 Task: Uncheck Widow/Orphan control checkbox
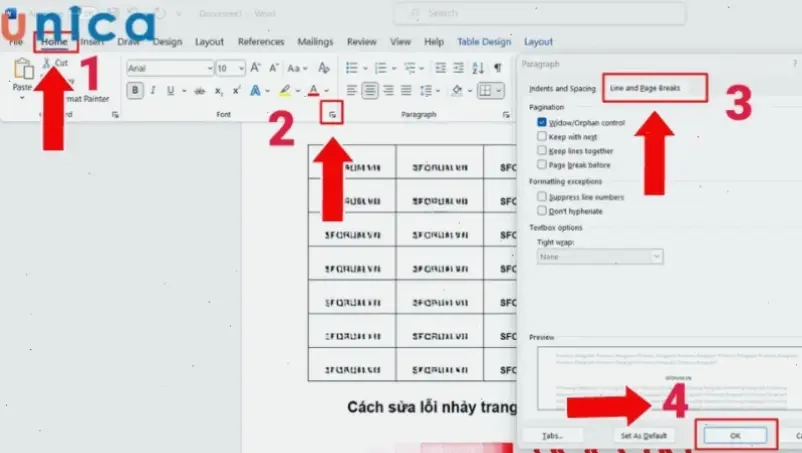point(542,122)
